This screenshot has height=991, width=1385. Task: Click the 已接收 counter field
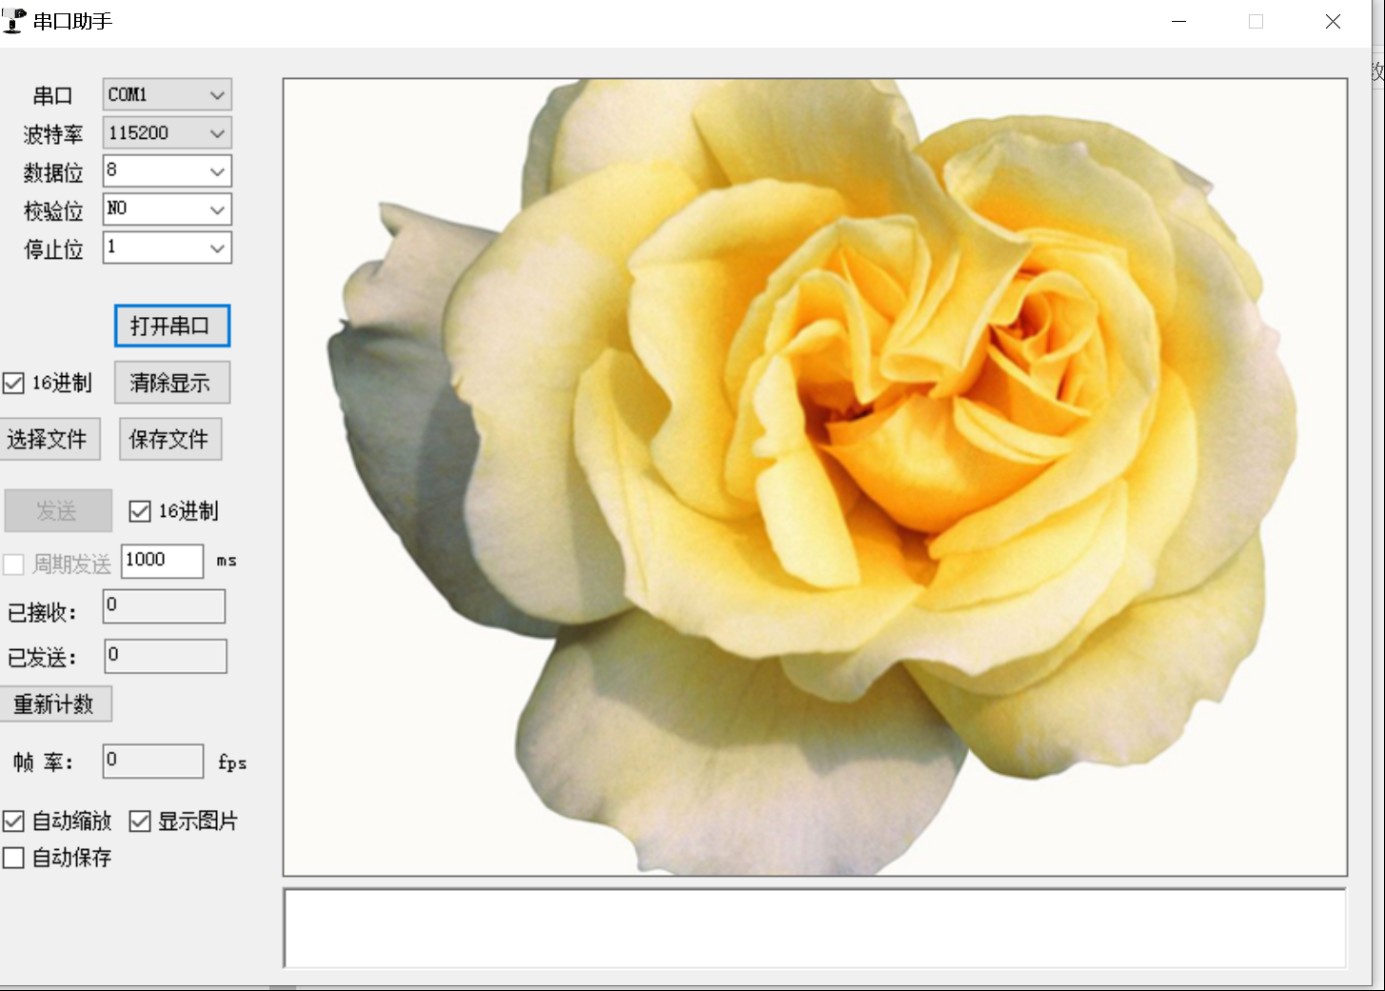click(x=164, y=607)
